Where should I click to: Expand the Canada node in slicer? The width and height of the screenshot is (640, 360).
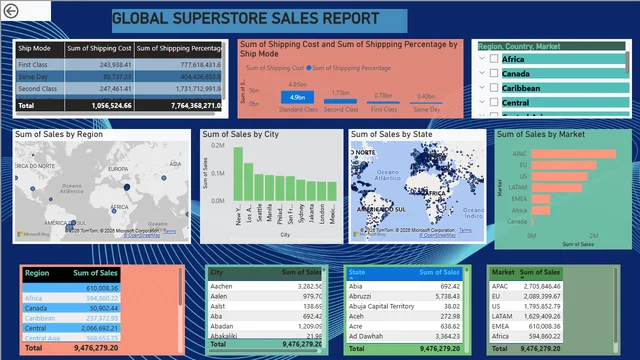pos(482,73)
